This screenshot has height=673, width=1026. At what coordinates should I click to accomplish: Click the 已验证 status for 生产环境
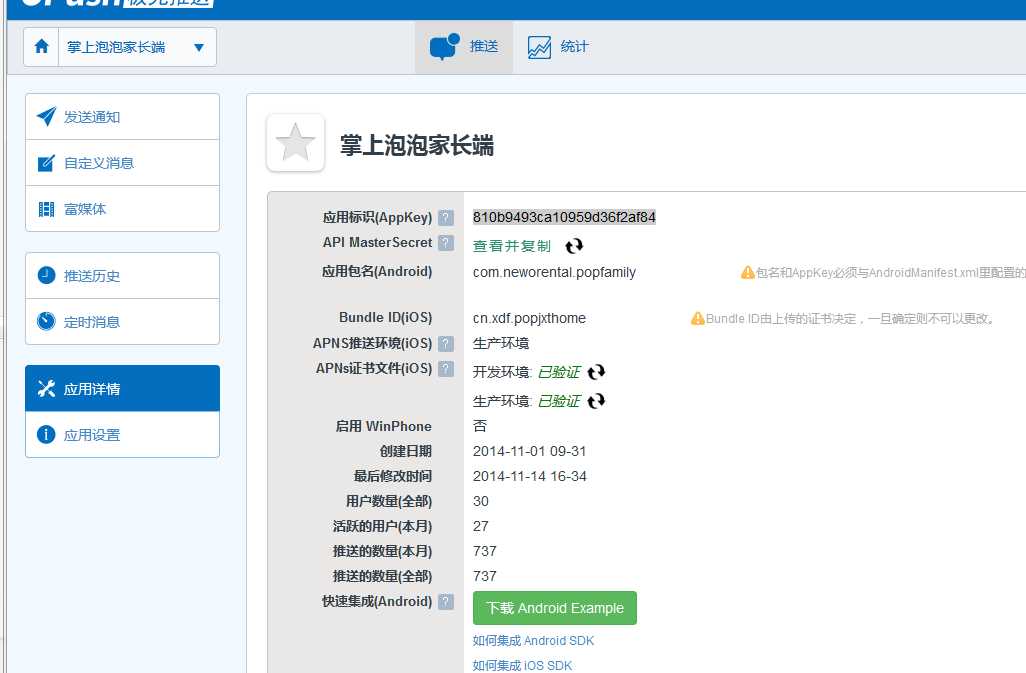coord(559,401)
